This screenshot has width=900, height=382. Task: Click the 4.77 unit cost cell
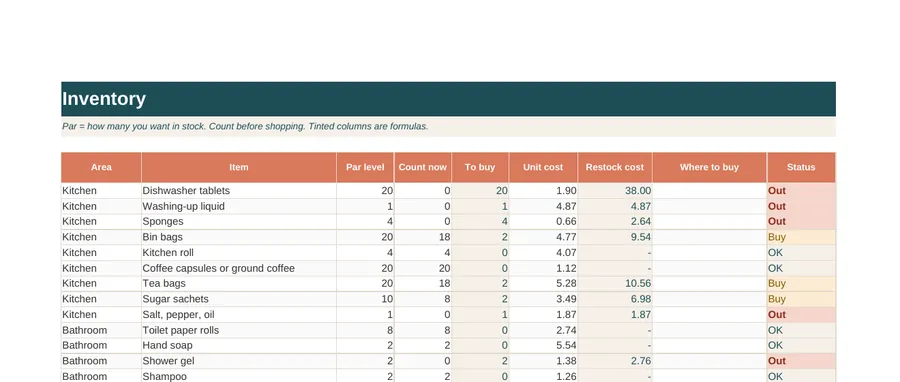[x=543, y=237]
